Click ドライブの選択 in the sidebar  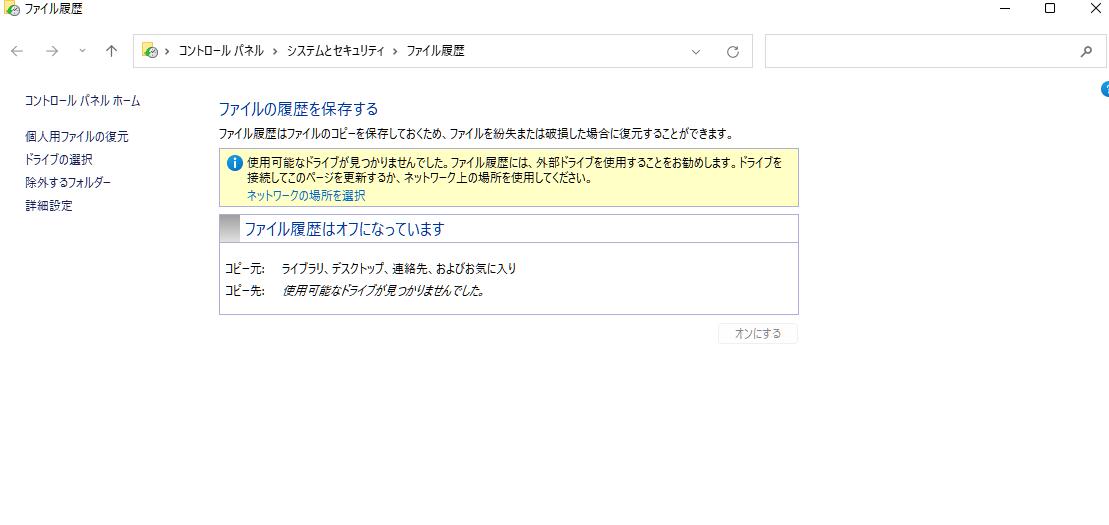click(59, 160)
